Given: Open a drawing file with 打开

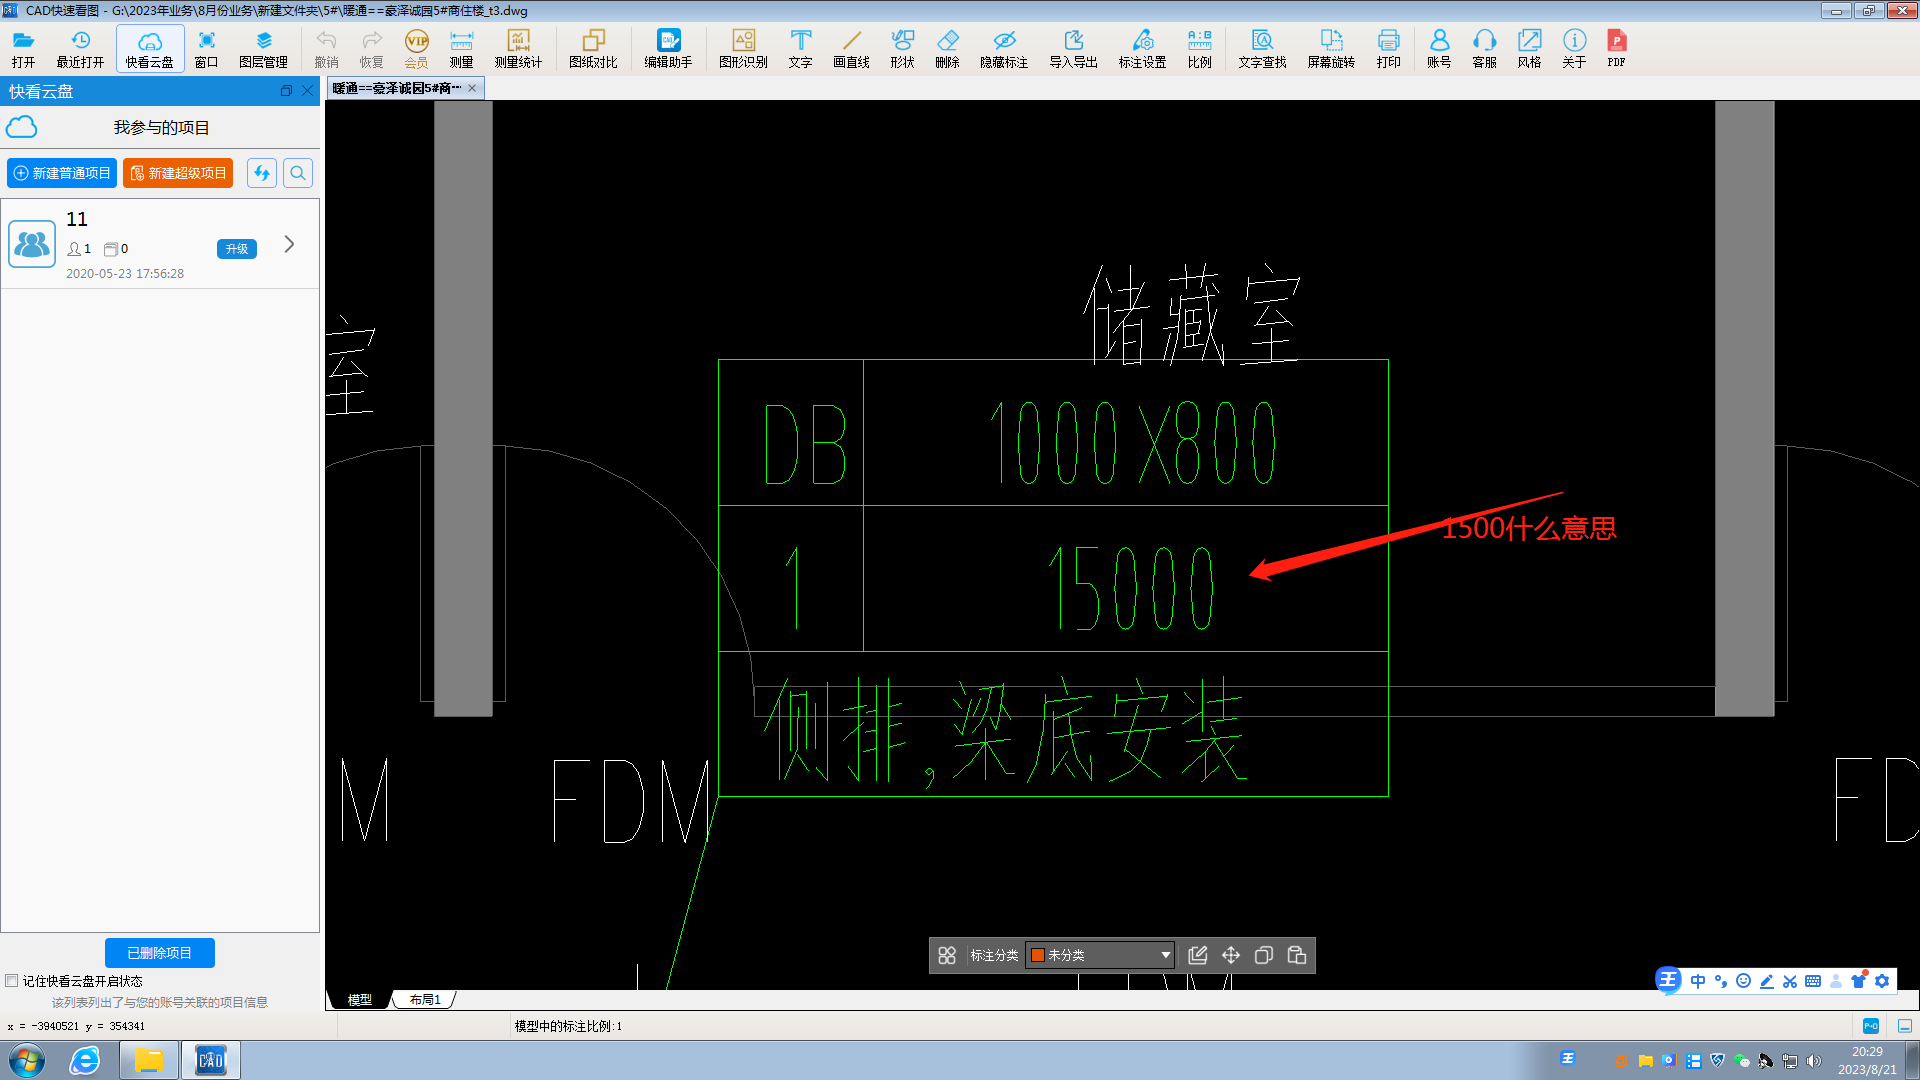Looking at the screenshot, I should pyautogui.click(x=24, y=48).
